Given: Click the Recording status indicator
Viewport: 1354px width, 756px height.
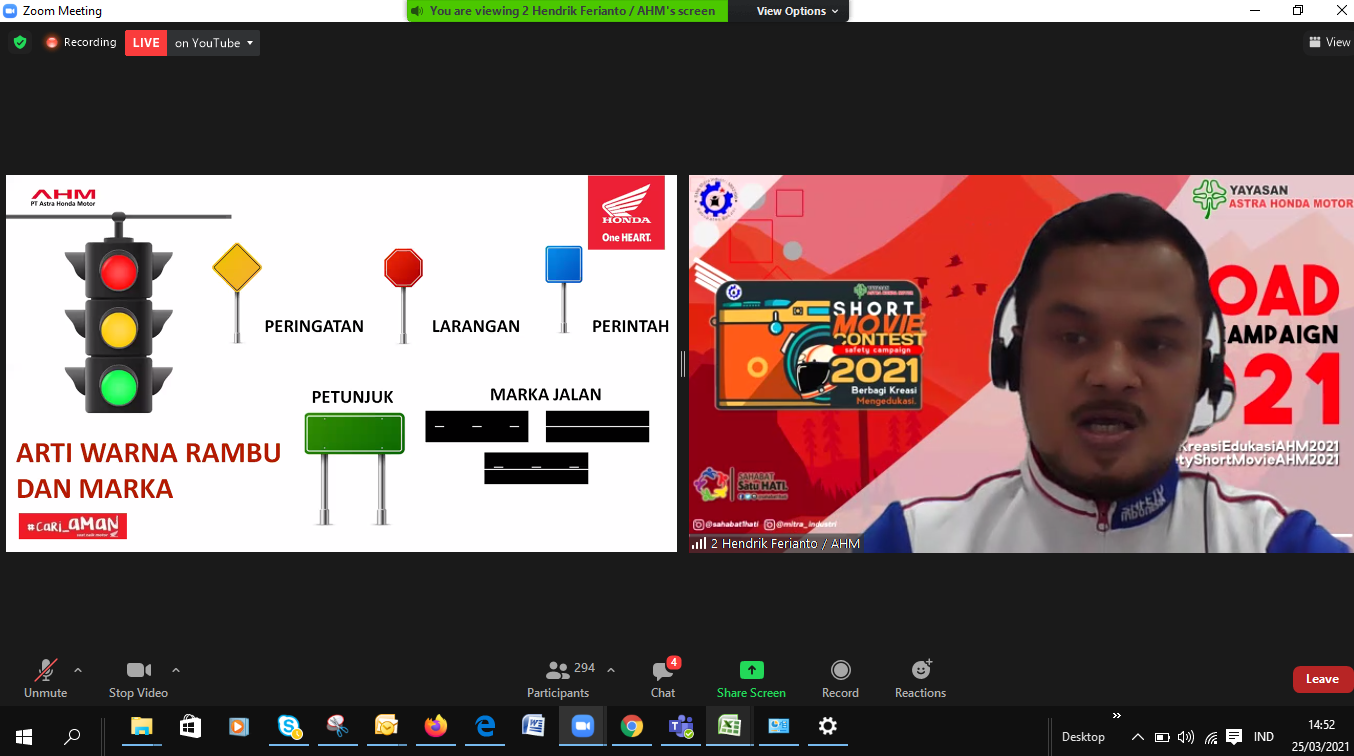Looking at the screenshot, I should [x=80, y=43].
